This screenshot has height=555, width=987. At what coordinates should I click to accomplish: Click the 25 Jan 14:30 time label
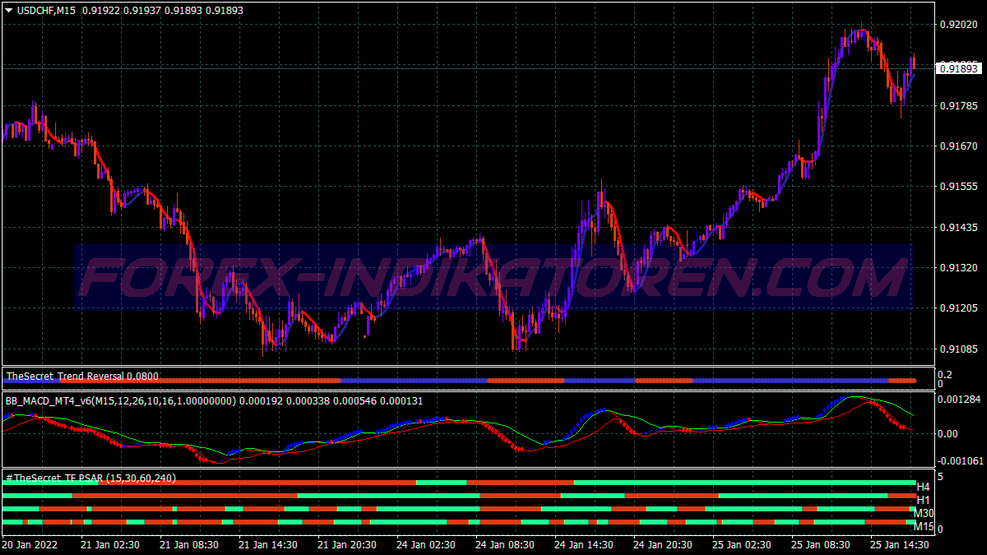900,545
